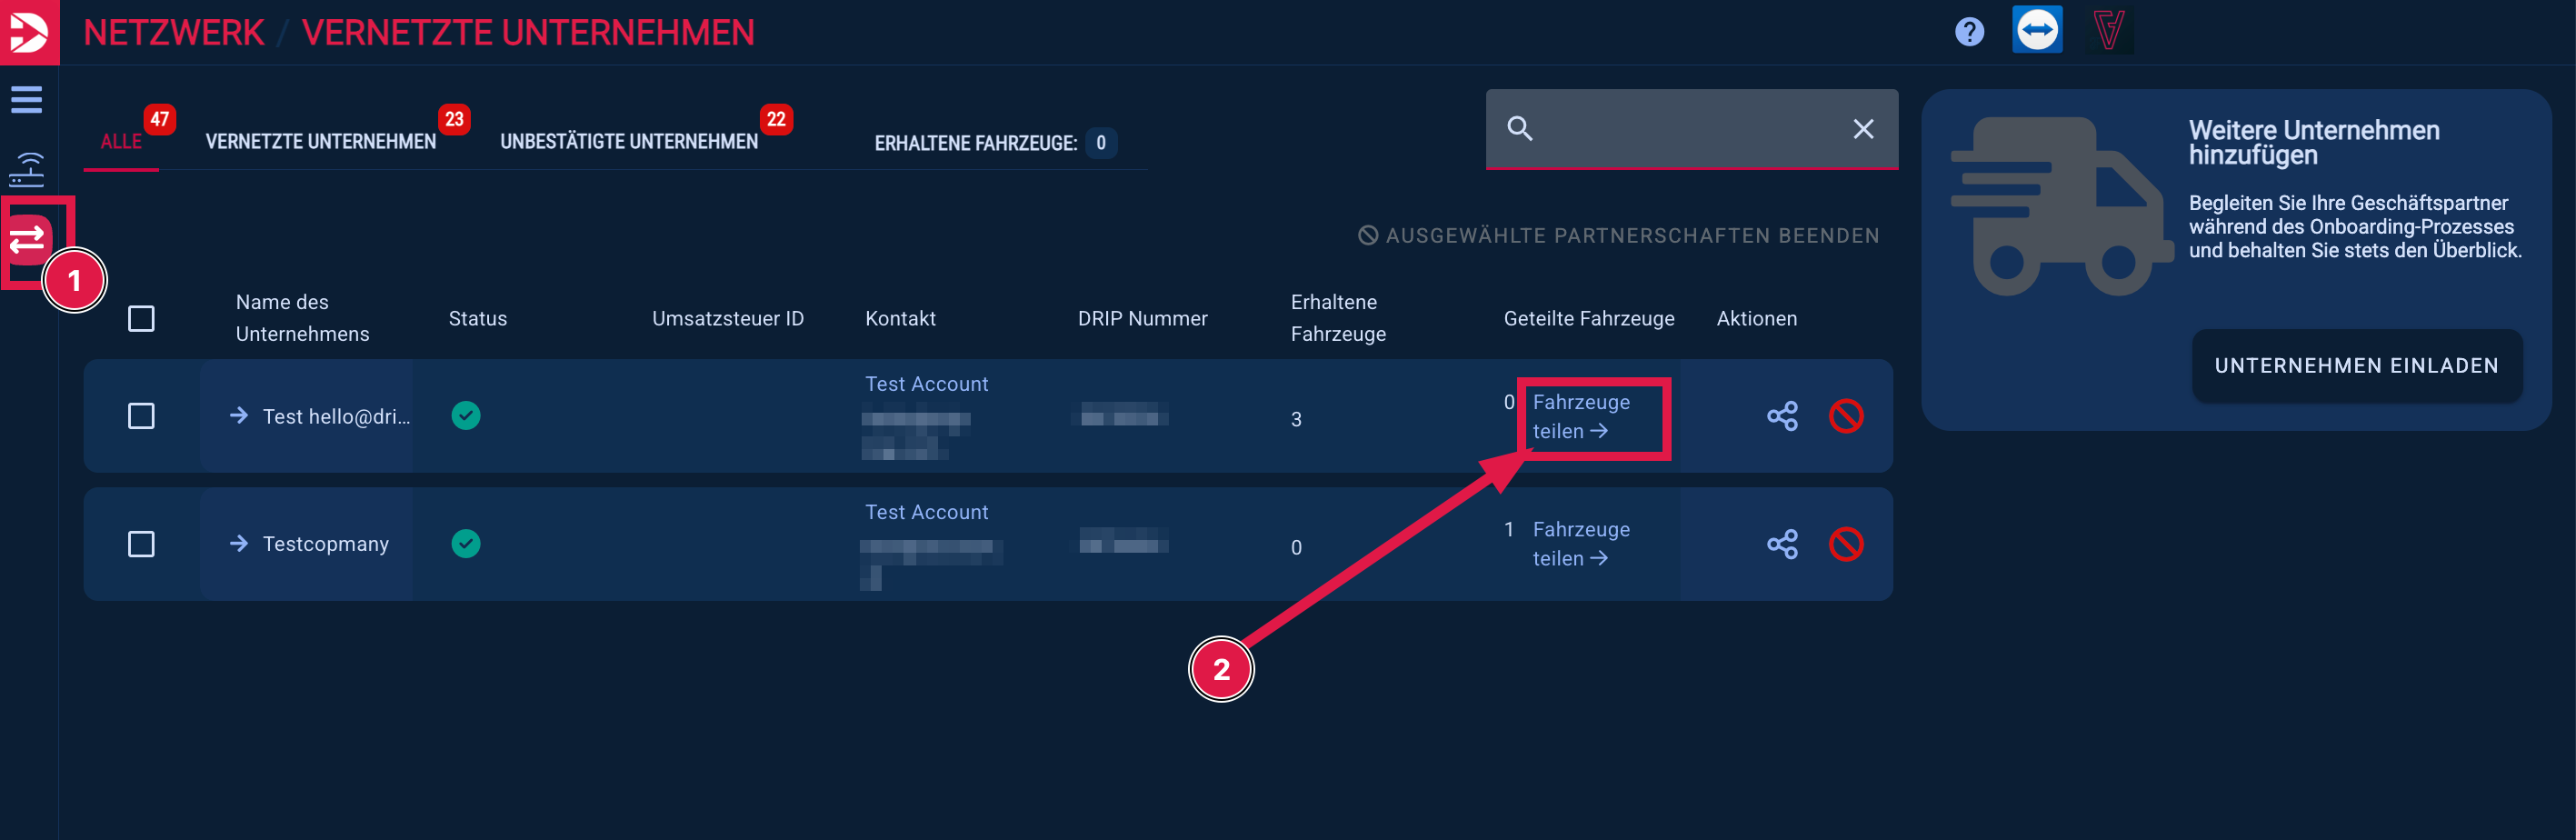Switch to the Vernetzte Unternehmen tab
Image resolution: width=2576 pixels, height=840 pixels.
pyautogui.click(x=320, y=142)
